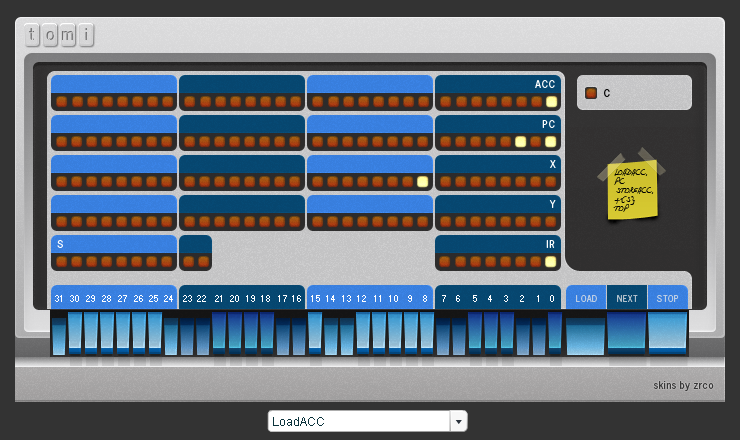The height and width of the screenshot is (440, 740).
Task: Flip the bit 0 switch
Action: click(x=554, y=333)
